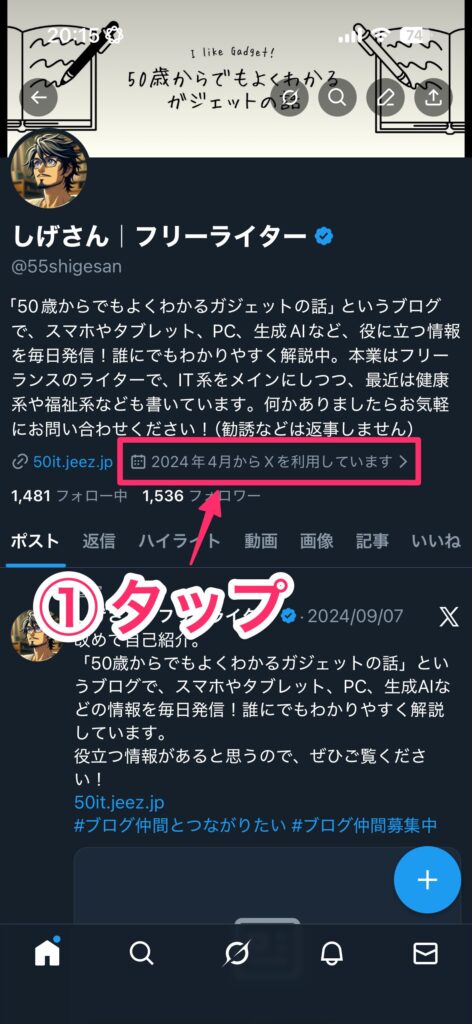View the 1,536 フォロワー list

[x=201, y=496]
